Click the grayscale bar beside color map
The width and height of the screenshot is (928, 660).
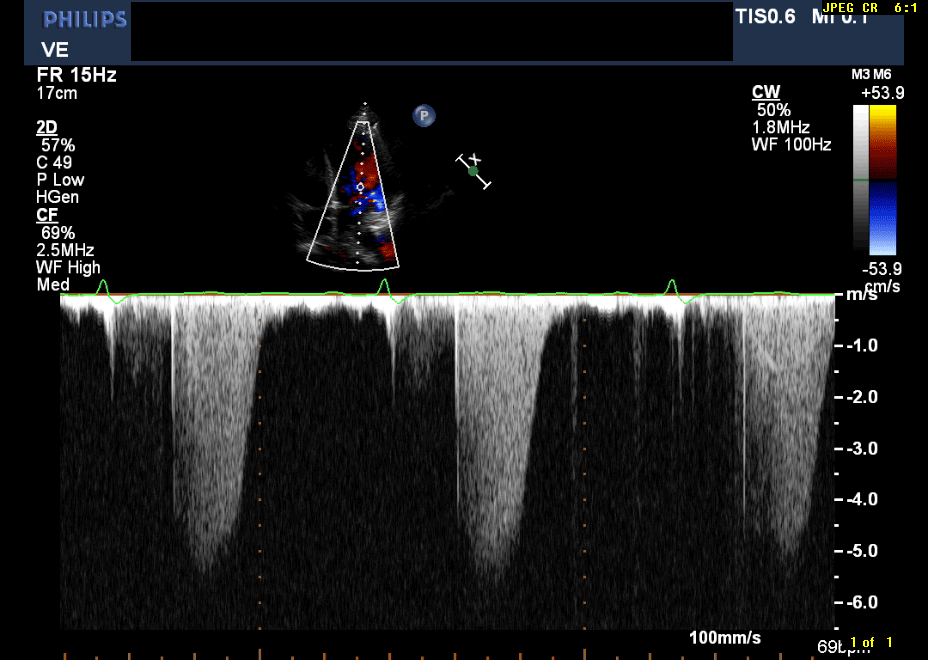[x=860, y=178]
